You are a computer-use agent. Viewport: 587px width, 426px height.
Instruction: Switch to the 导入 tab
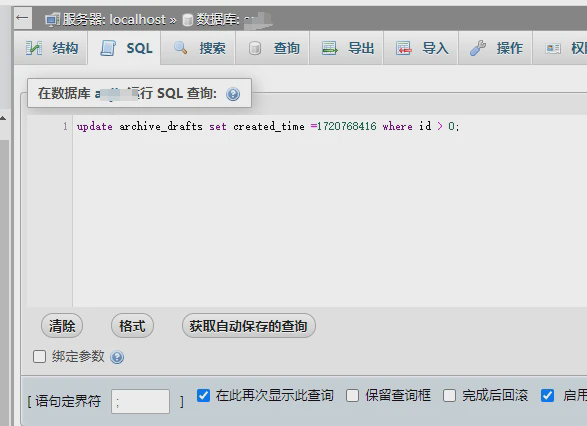point(421,48)
